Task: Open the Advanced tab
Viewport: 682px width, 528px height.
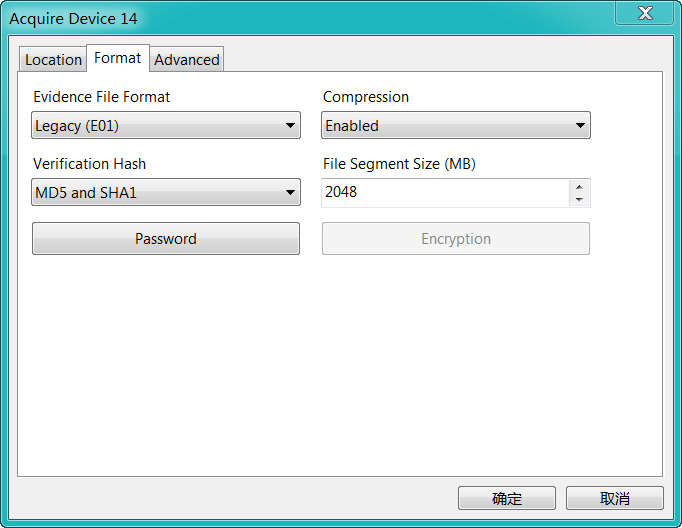Action: pyautogui.click(x=187, y=59)
